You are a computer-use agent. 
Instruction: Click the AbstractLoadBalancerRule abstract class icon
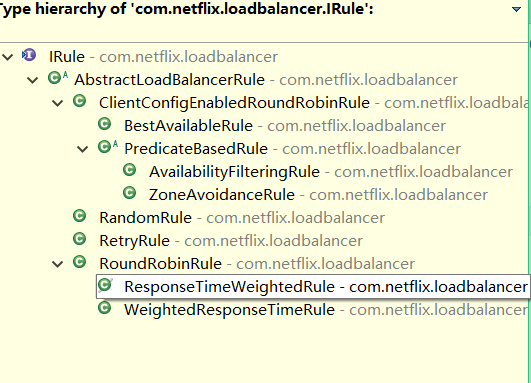point(58,78)
